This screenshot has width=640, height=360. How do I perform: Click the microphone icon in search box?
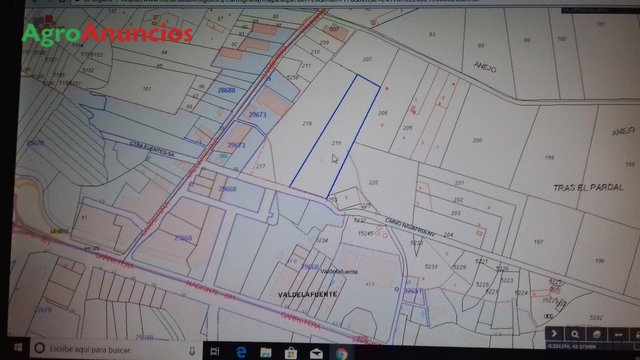click(192, 351)
